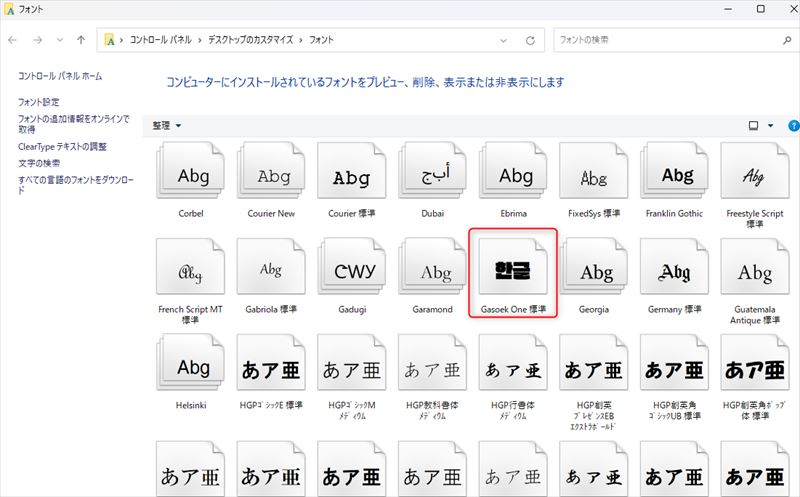Expand chevron after コントロール パネル breadcrumb
Viewport: 800px width, 497px height.
[x=199, y=40]
